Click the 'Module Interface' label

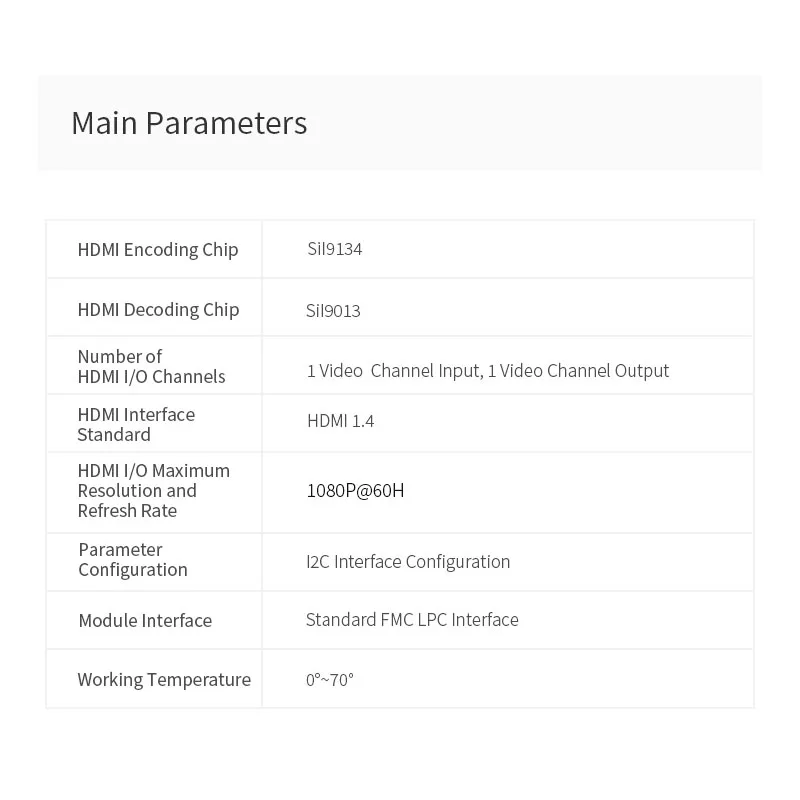click(x=145, y=621)
